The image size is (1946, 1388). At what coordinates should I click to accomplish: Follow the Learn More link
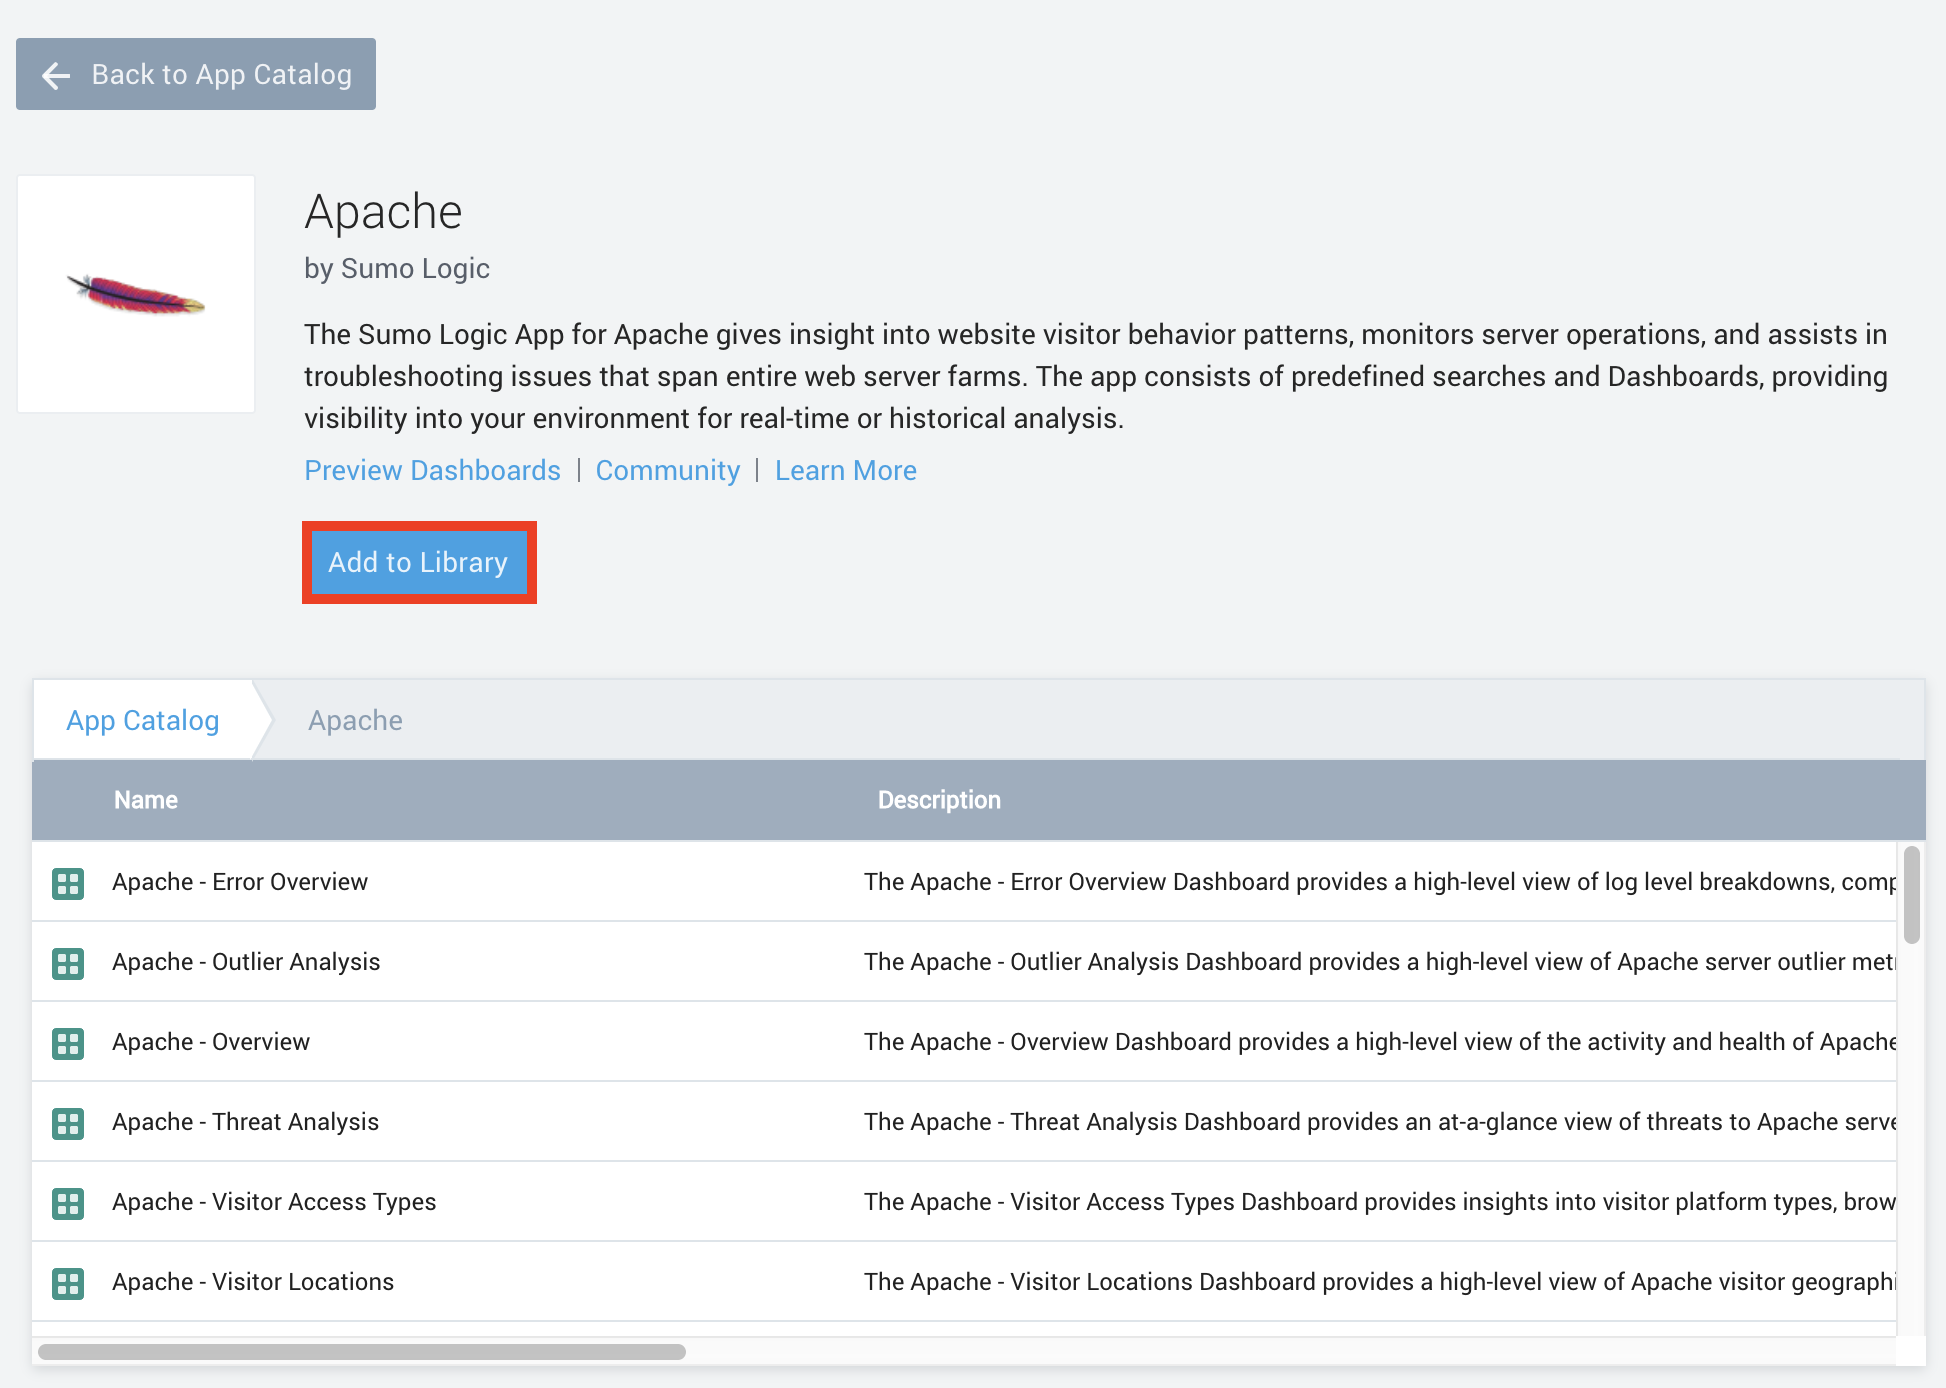pos(846,470)
